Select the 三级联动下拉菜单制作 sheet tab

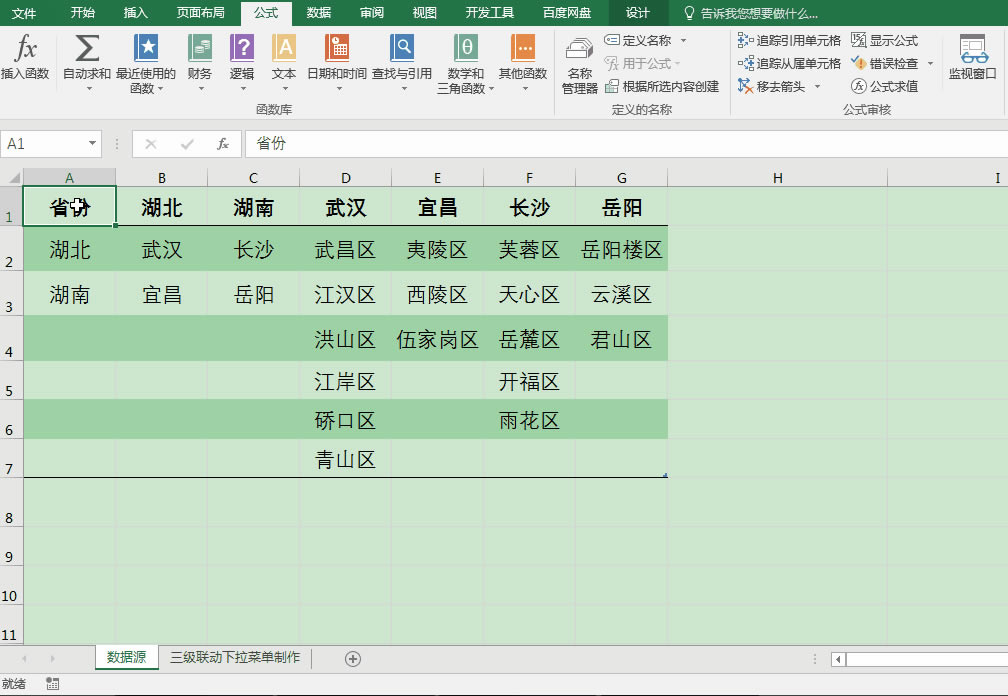(x=235, y=657)
